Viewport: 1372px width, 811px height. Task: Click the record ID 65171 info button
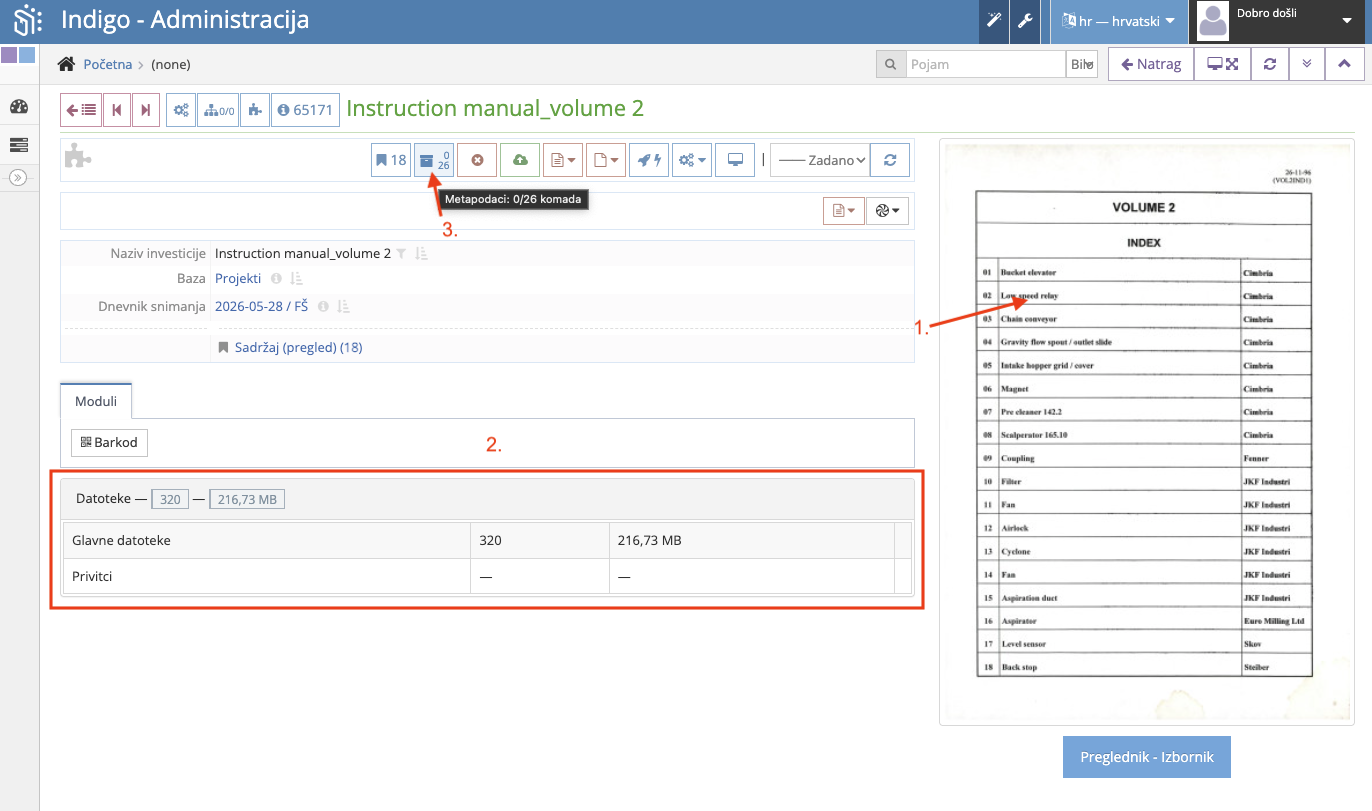pos(304,110)
